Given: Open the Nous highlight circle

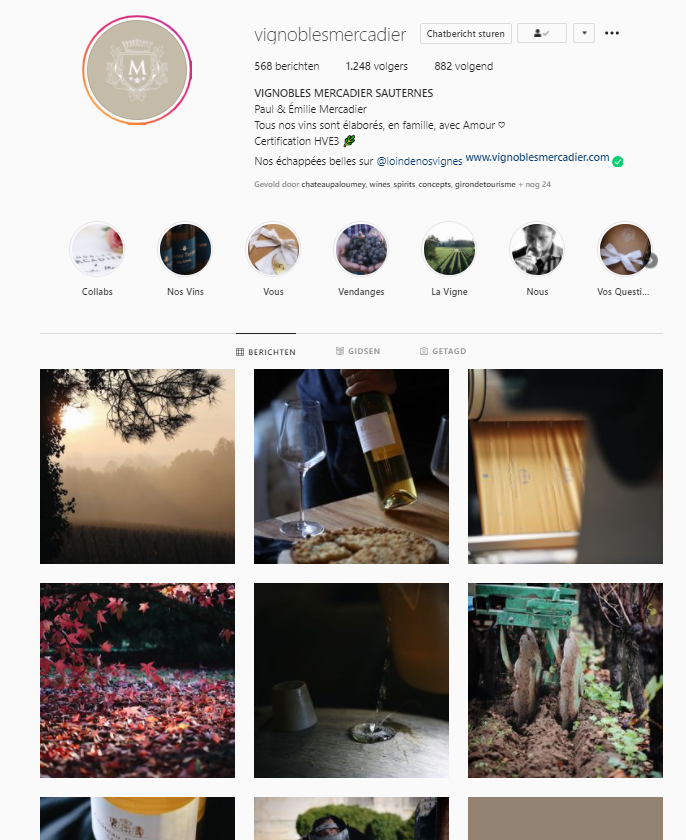Looking at the screenshot, I should click(537, 250).
